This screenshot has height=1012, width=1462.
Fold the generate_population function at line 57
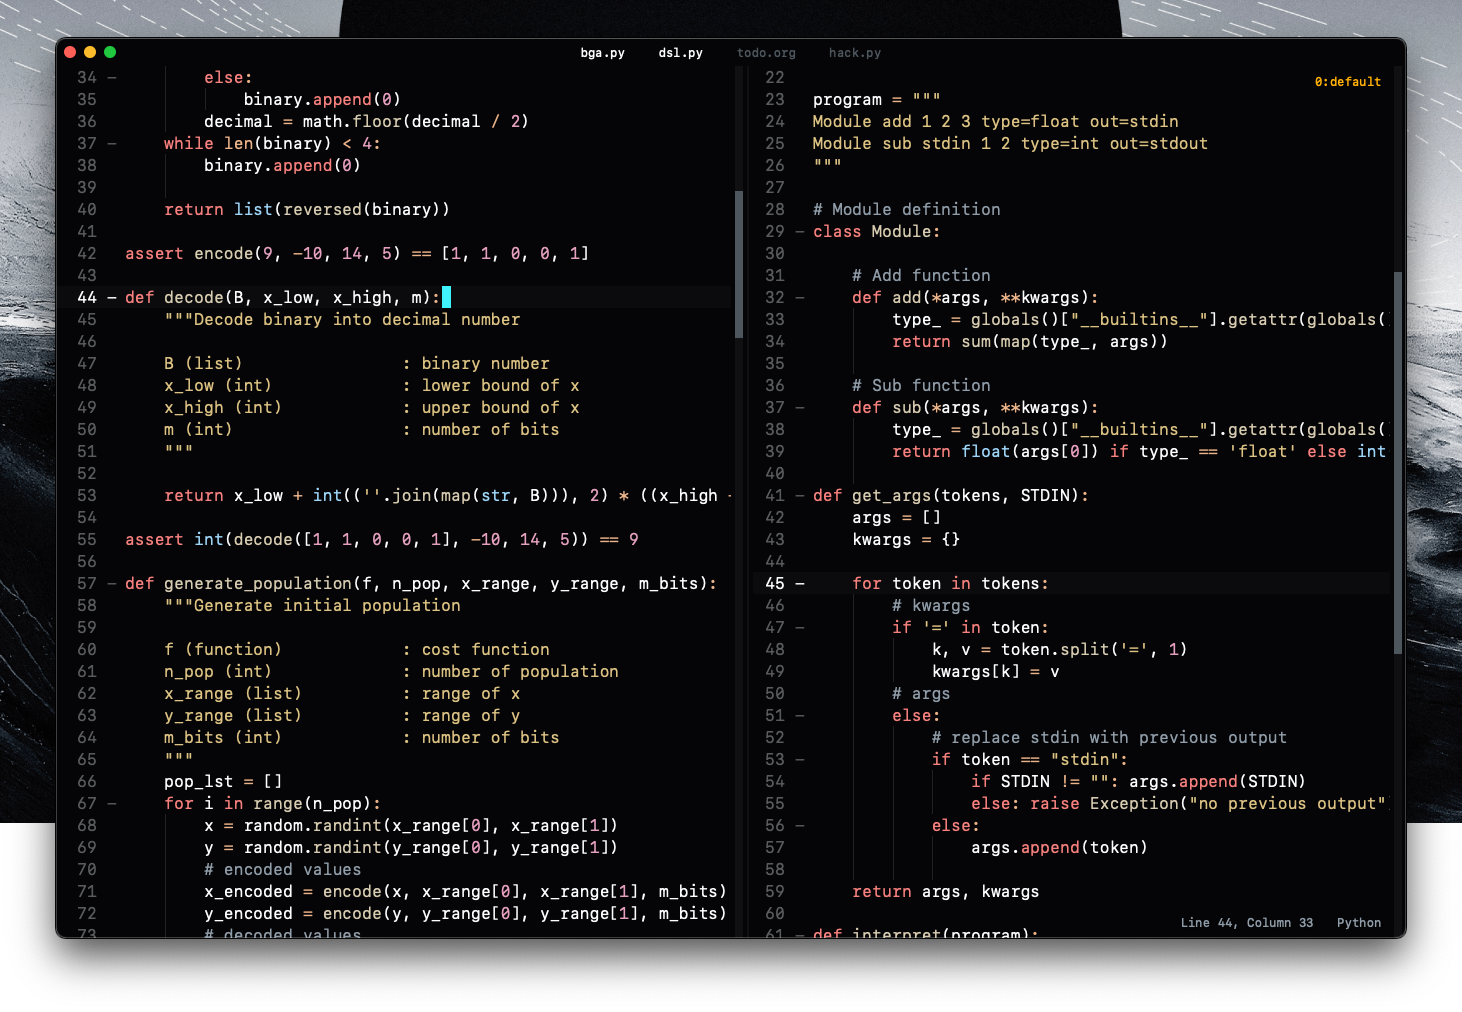point(112,584)
